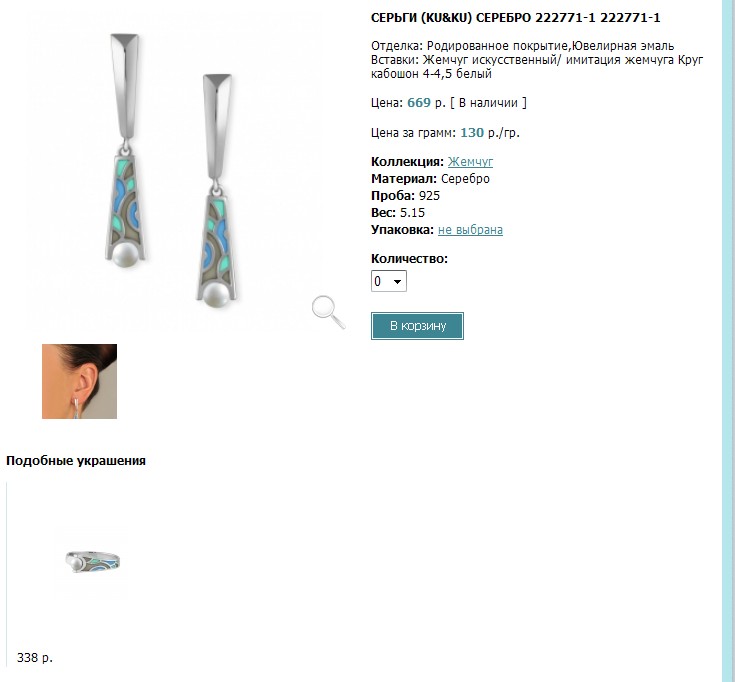Click the 'В наличии' availability status
The width and height of the screenshot is (735, 682).
(488, 103)
